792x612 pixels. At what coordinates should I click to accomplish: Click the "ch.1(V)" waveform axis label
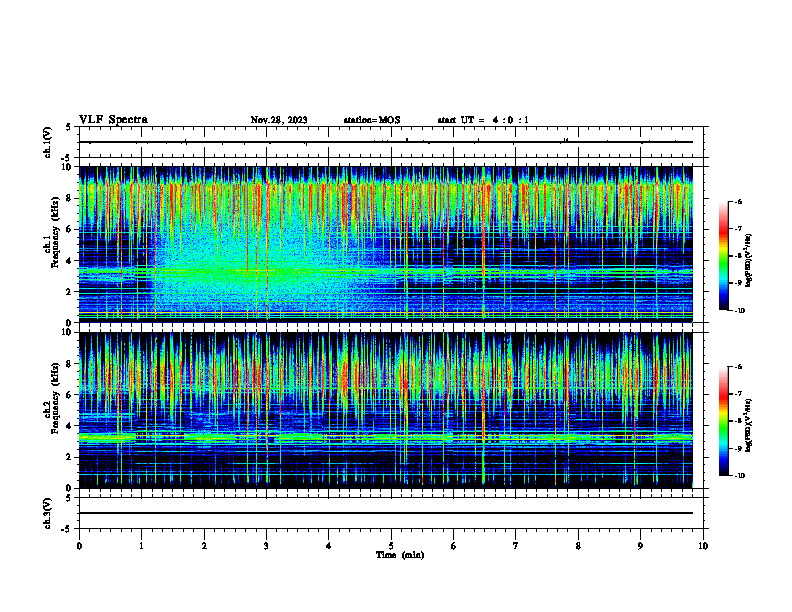pyautogui.click(x=47, y=142)
